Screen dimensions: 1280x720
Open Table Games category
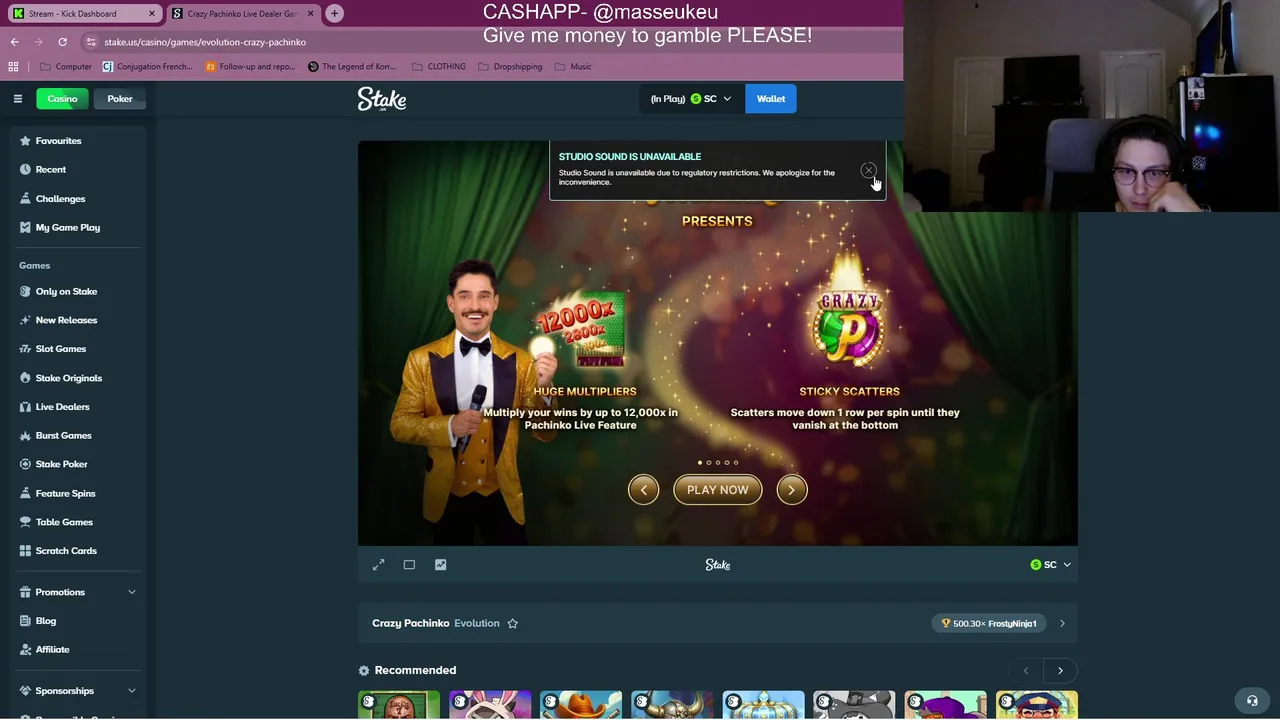[x=64, y=522]
